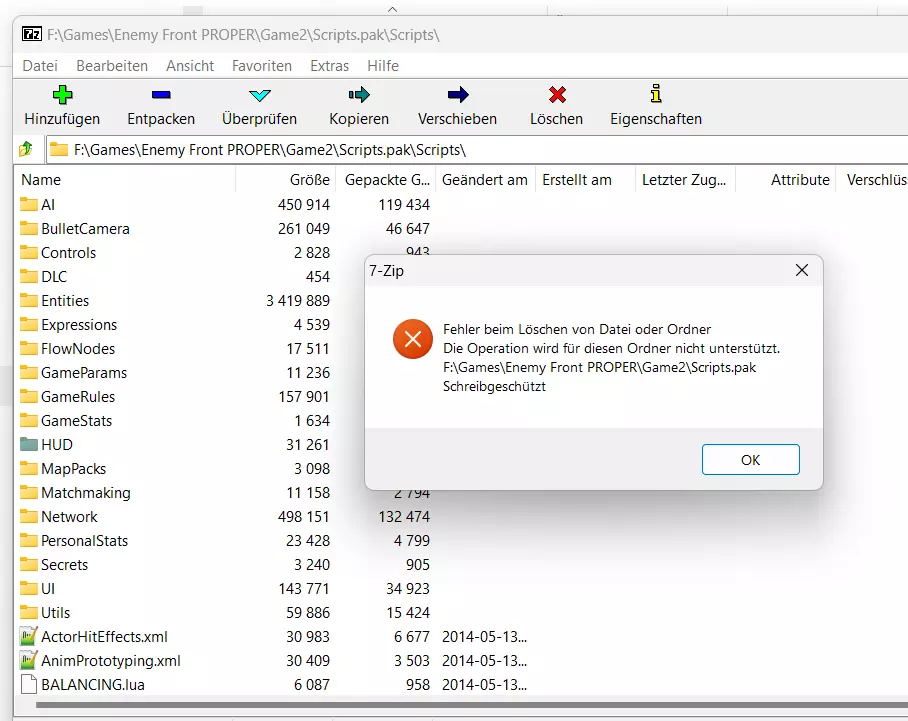Select the GameParams folder name
908x721 pixels.
coord(84,373)
